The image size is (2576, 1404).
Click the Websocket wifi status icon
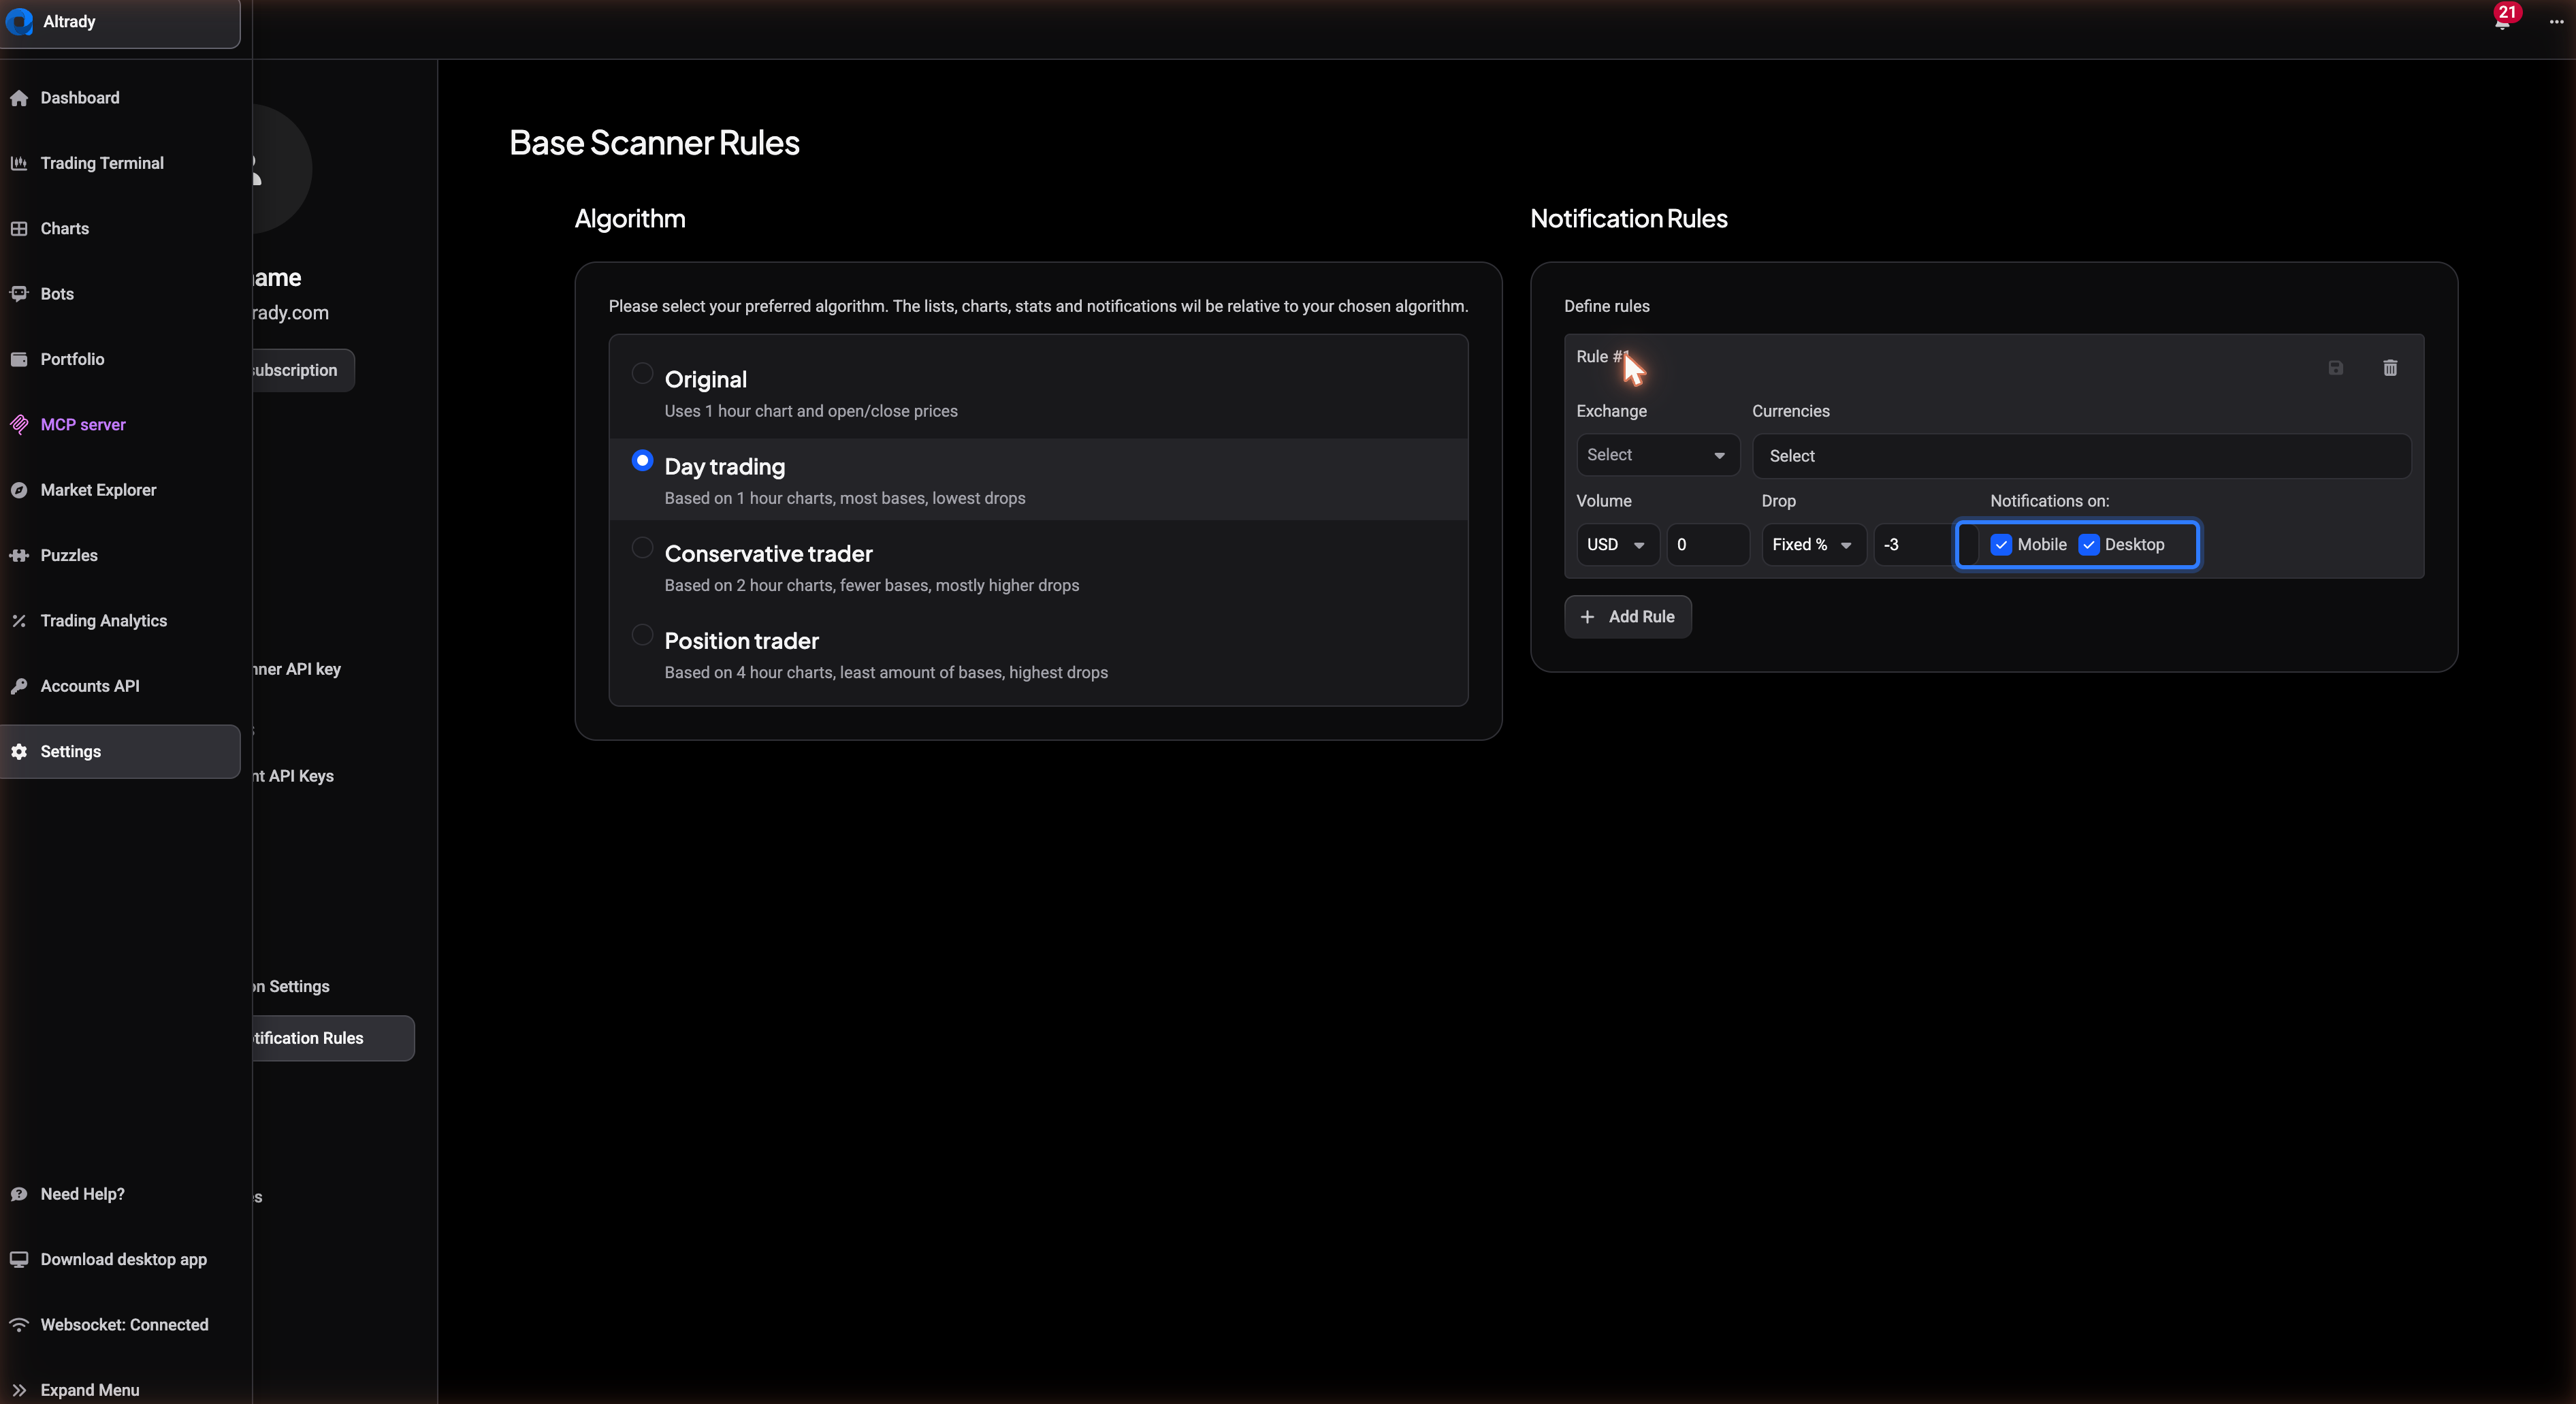click(x=19, y=1325)
